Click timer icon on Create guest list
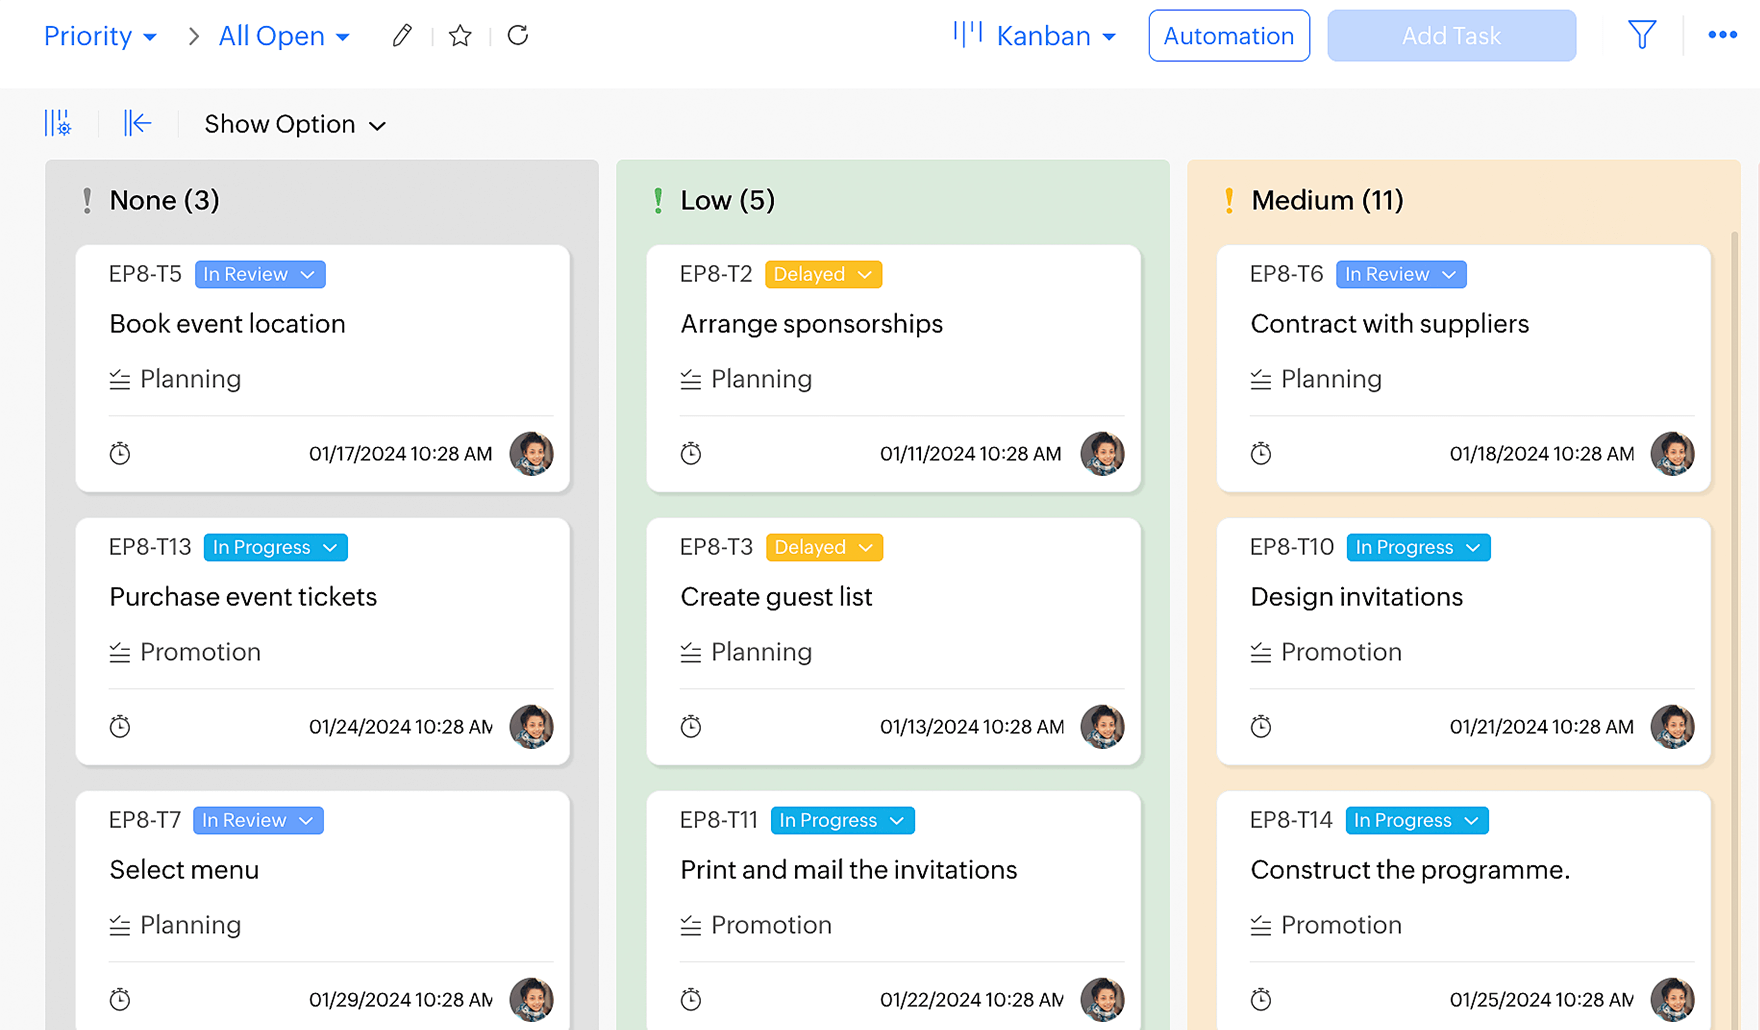1760x1030 pixels. pos(691,727)
